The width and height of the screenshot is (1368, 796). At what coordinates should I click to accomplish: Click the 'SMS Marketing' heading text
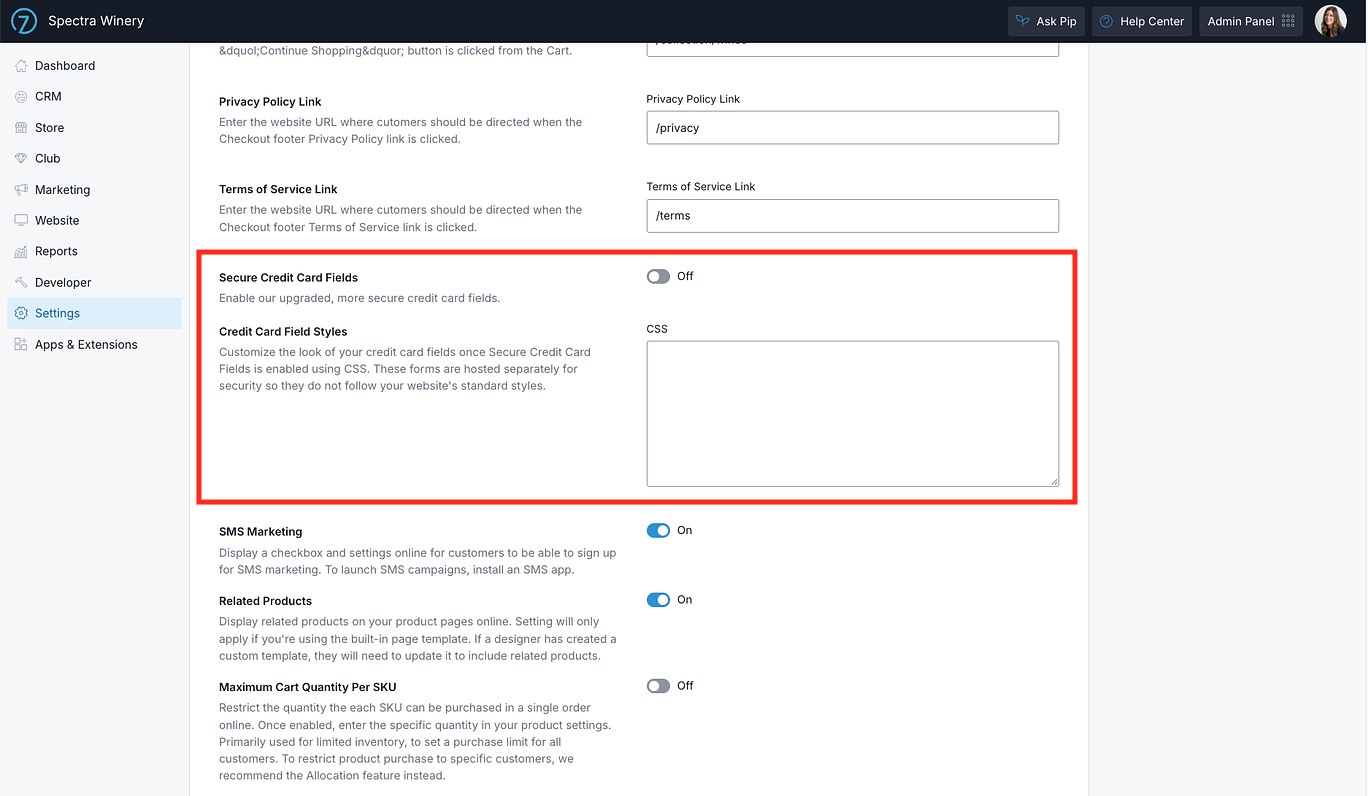click(260, 532)
